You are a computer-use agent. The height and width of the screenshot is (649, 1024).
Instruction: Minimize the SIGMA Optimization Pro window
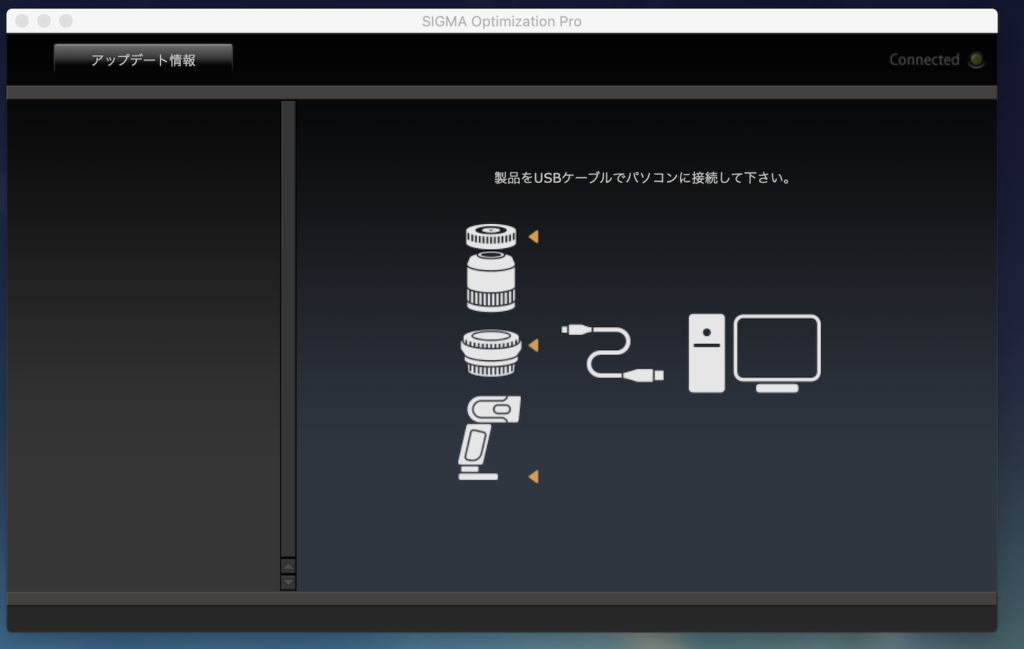coord(44,21)
